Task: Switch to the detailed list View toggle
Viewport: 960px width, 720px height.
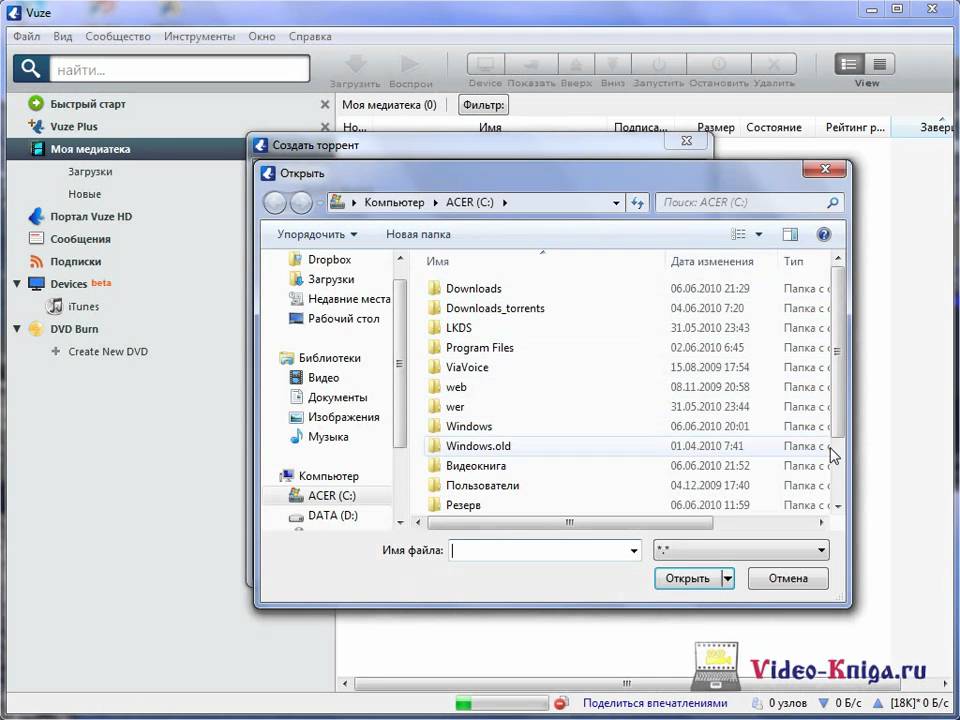Action: [849, 64]
